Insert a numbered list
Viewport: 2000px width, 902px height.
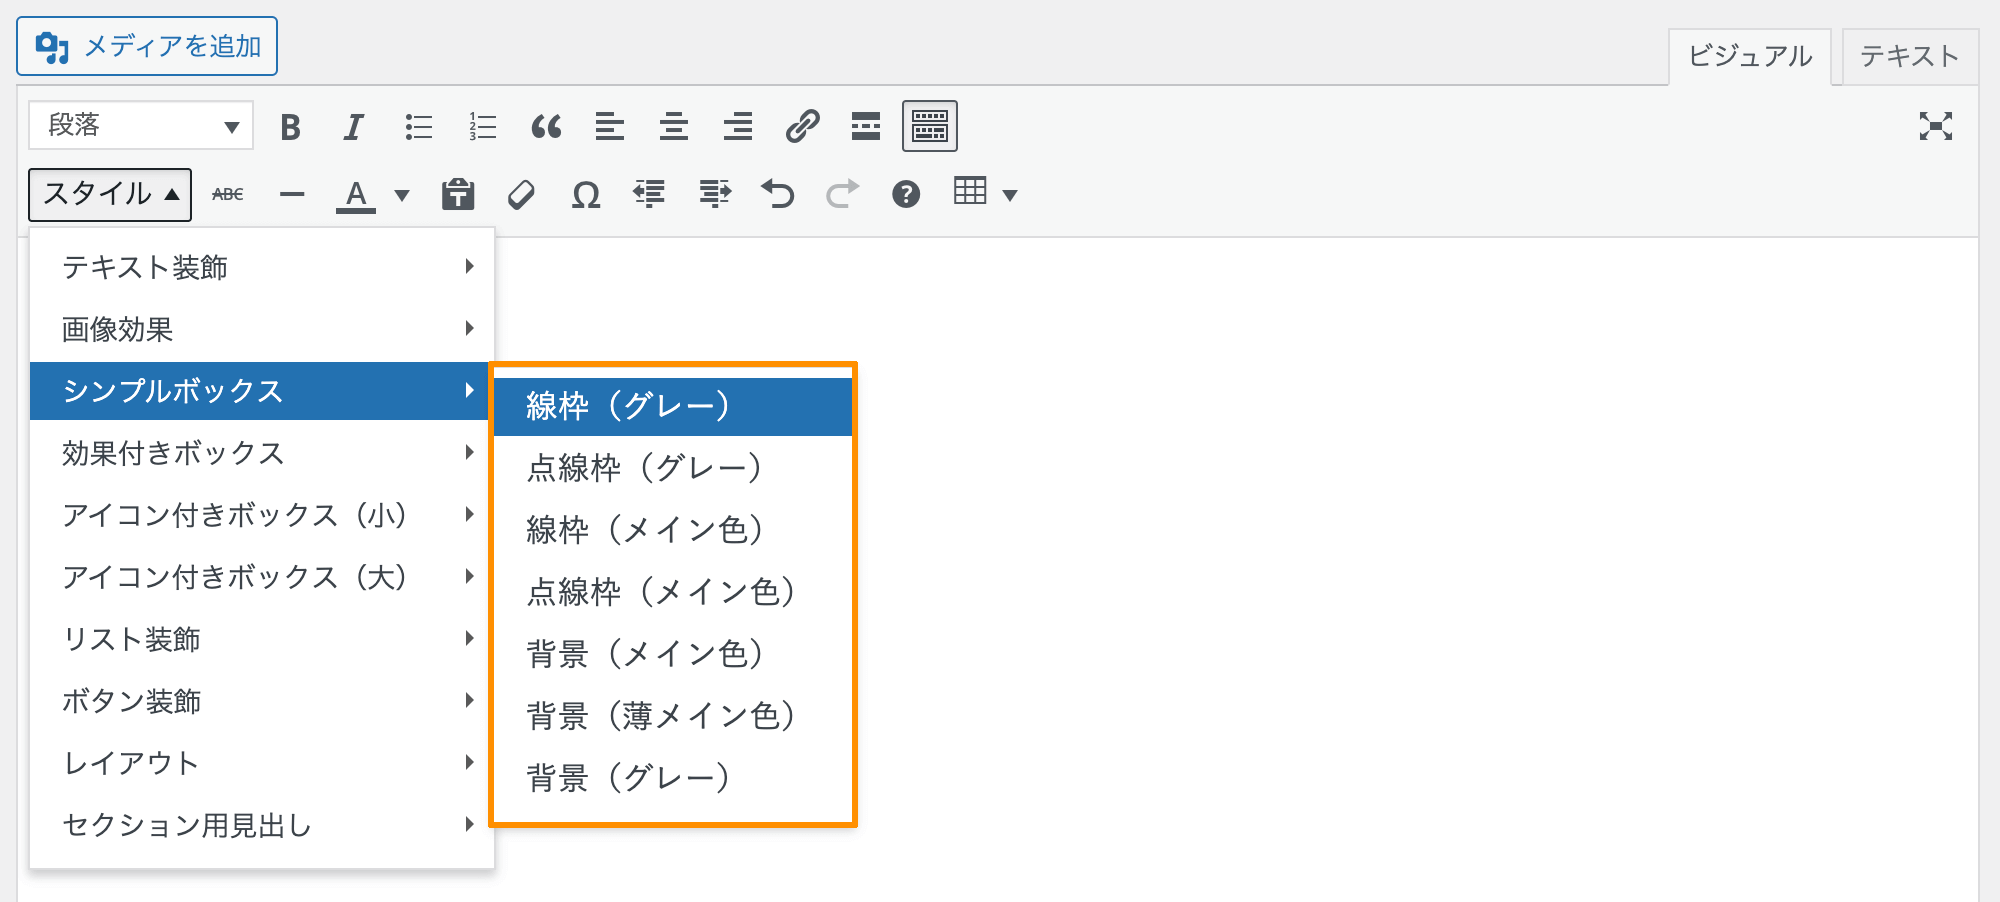point(481,126)
